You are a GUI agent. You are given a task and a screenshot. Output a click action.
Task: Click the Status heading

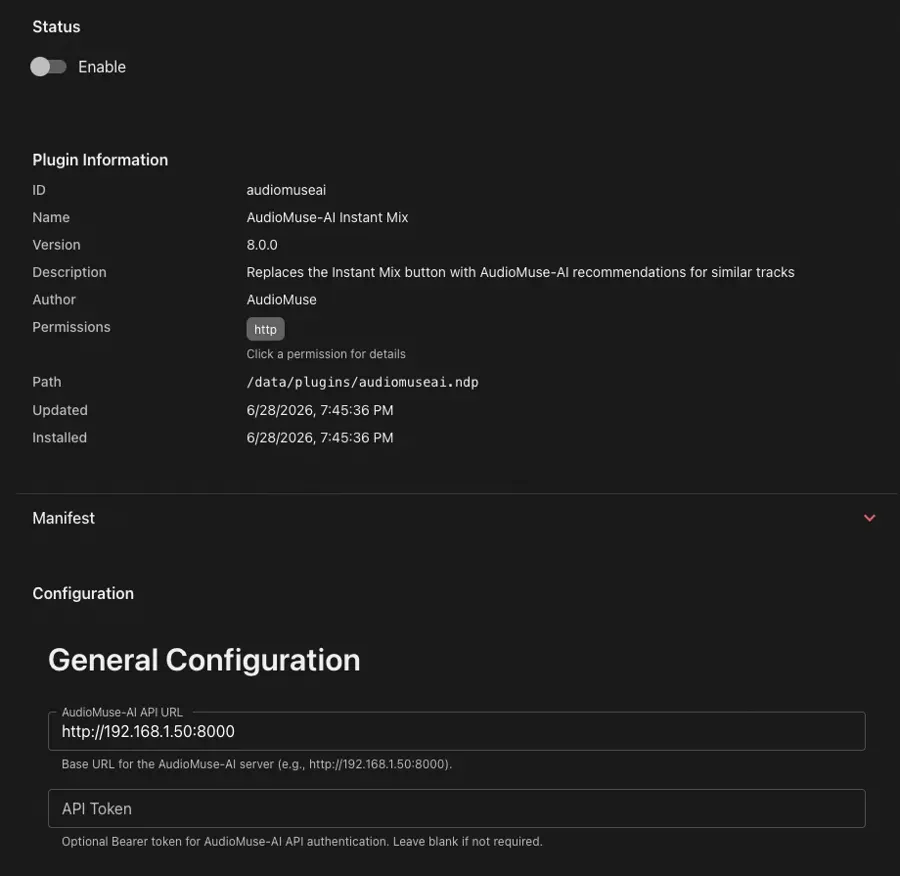pyautogui.click(x=56, y=27)
